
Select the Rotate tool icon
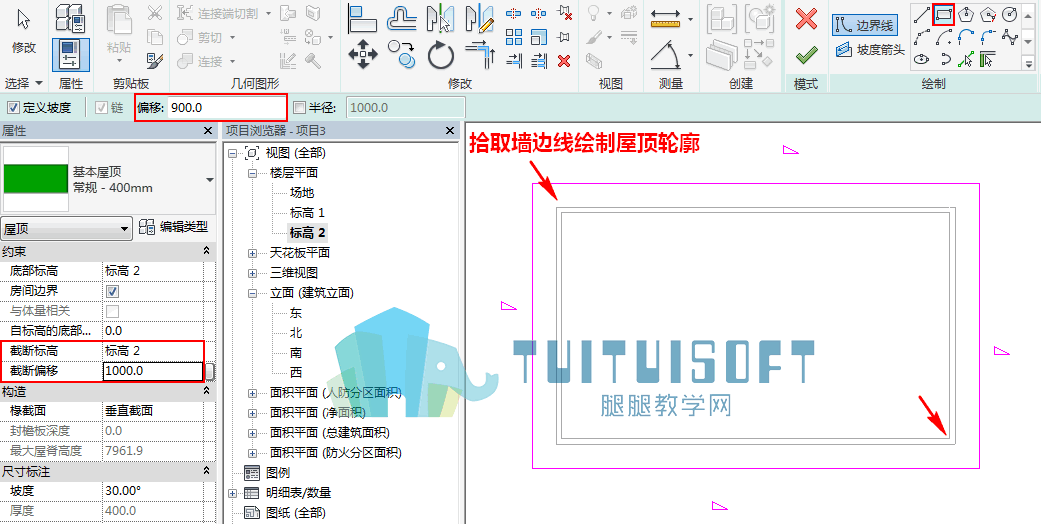[x=440, y=55]
